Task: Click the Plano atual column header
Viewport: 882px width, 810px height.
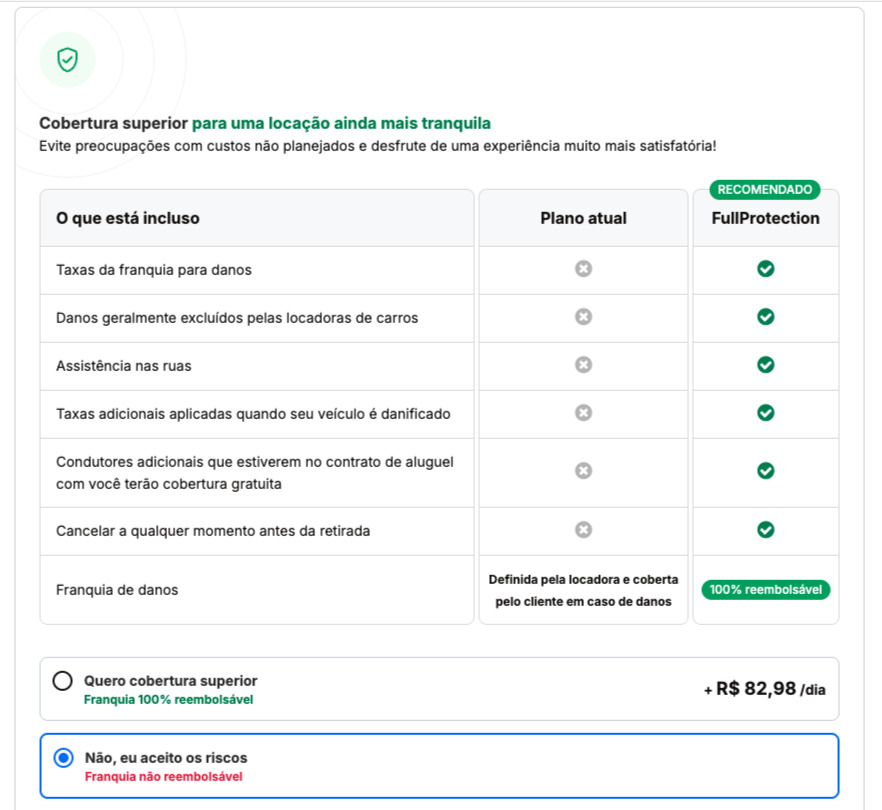Action: pos(584,218)
